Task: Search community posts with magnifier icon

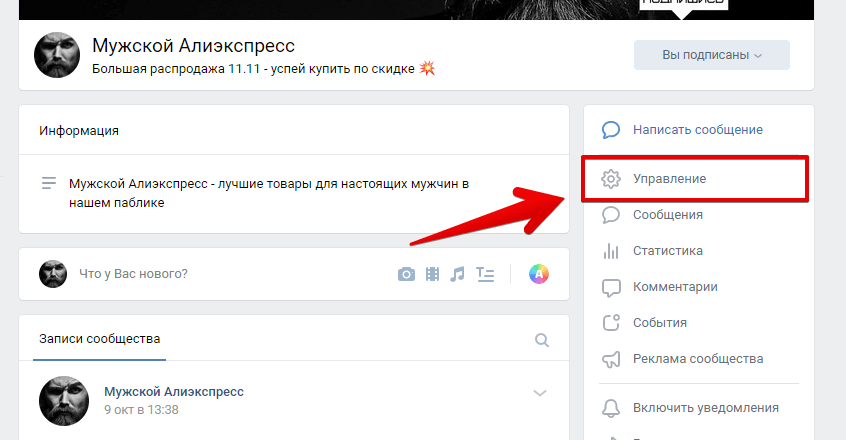Action: (x=542, y=340)
